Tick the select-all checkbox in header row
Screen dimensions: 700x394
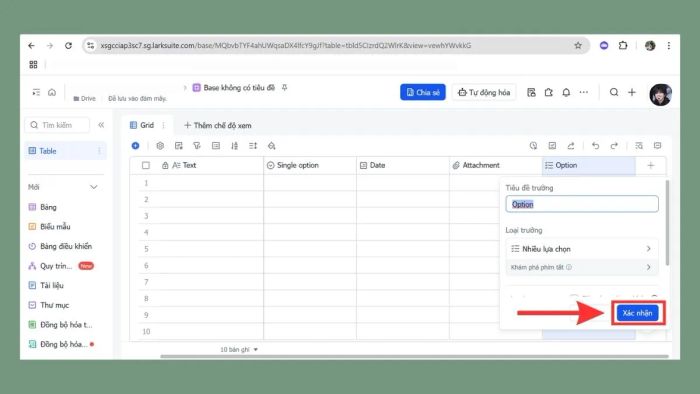[146, 165]
